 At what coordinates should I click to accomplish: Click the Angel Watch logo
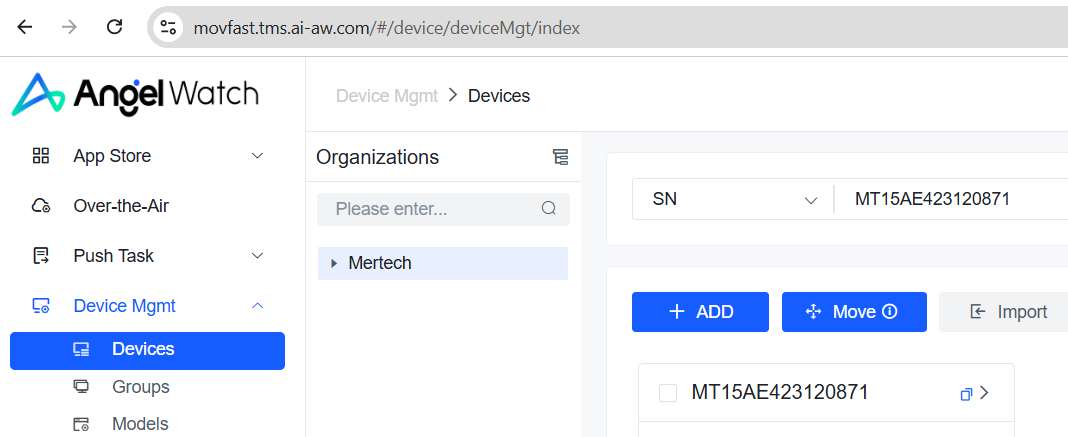pyautogui.click(x=135, y=95)
